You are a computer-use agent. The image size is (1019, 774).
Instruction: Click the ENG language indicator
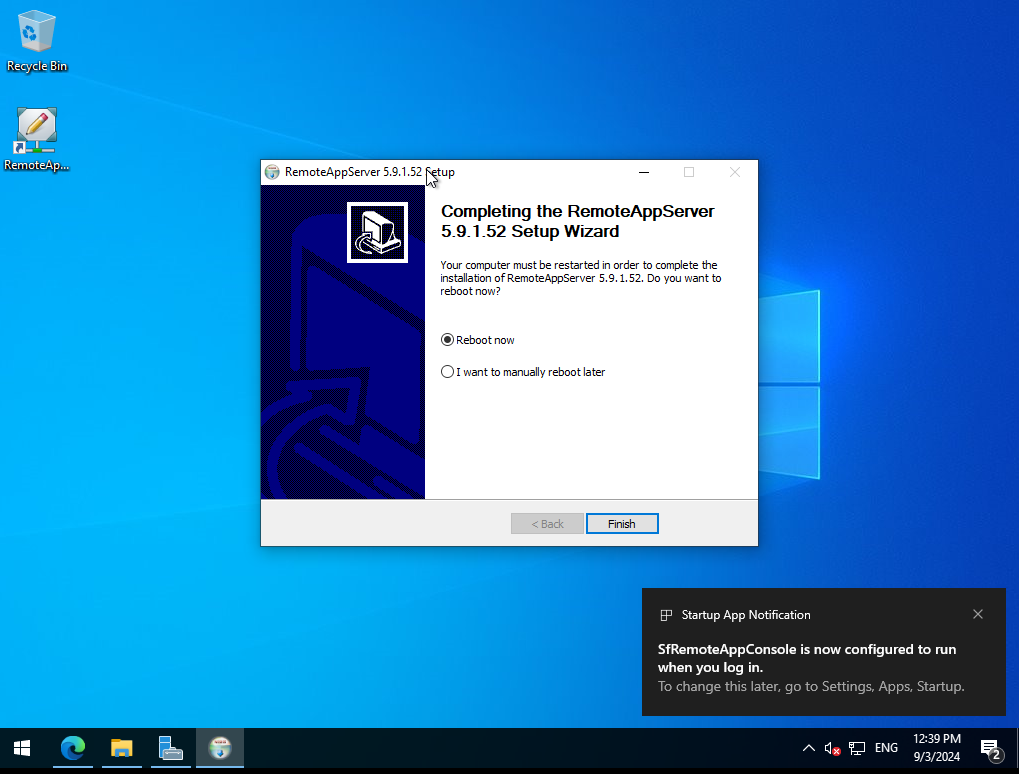pos(886,748)
